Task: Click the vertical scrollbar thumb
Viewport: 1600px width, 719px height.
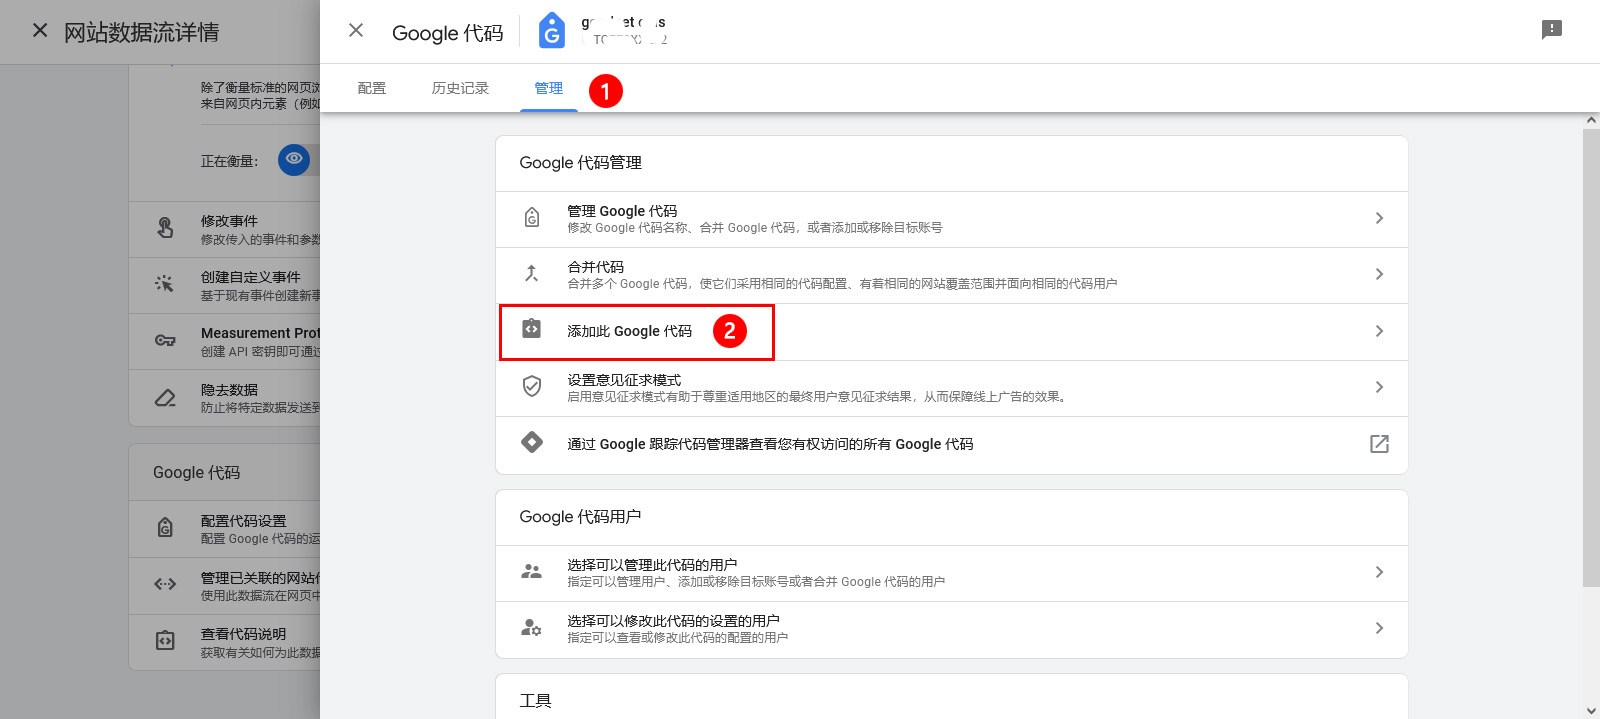Action: [x=1591, y=357]
